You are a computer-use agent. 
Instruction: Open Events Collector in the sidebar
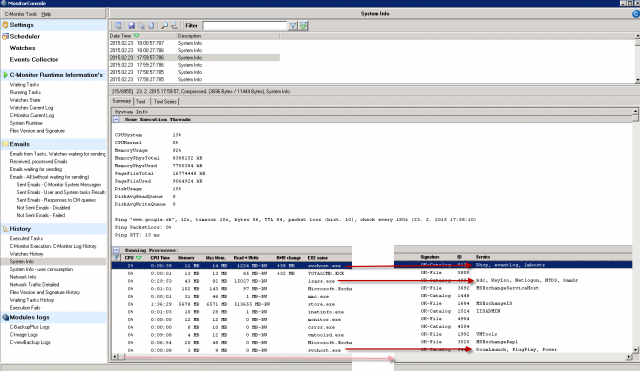(34, 60)
